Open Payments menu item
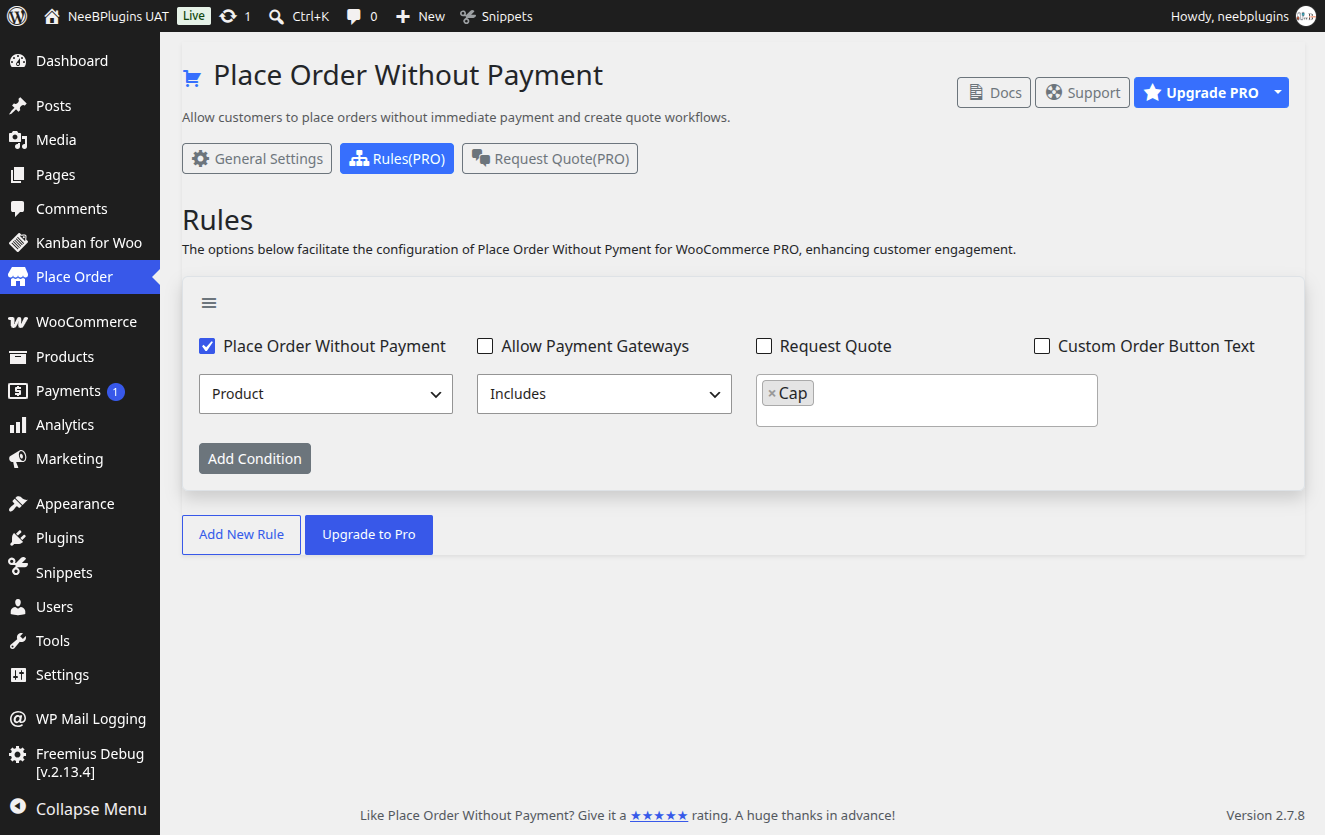Screen dimensions: 1325x835 [80, 391]
